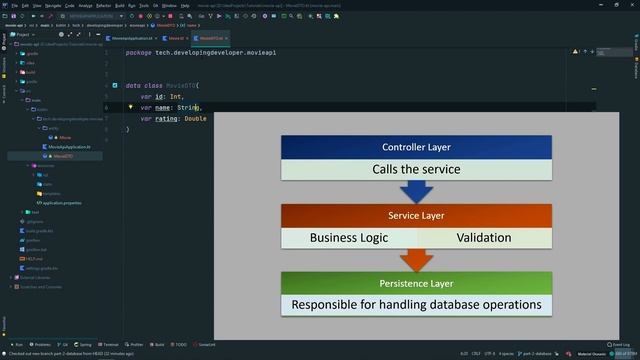Open the Run tool window
The height and width of the screenshot is (360, 640).
(17, 345)
